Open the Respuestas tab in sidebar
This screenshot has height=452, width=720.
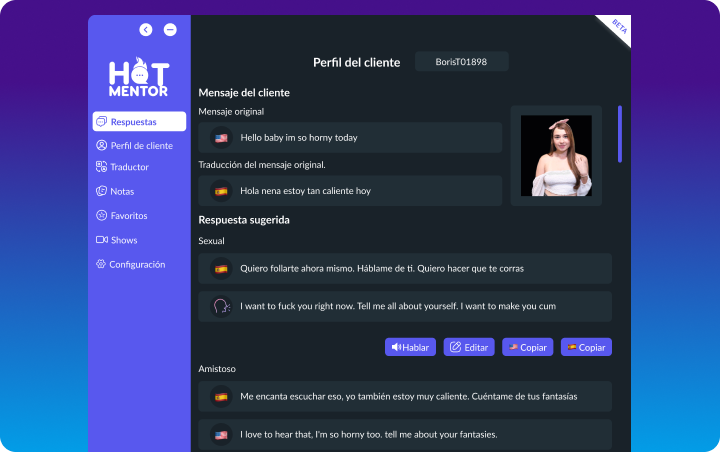coord(139,122)
